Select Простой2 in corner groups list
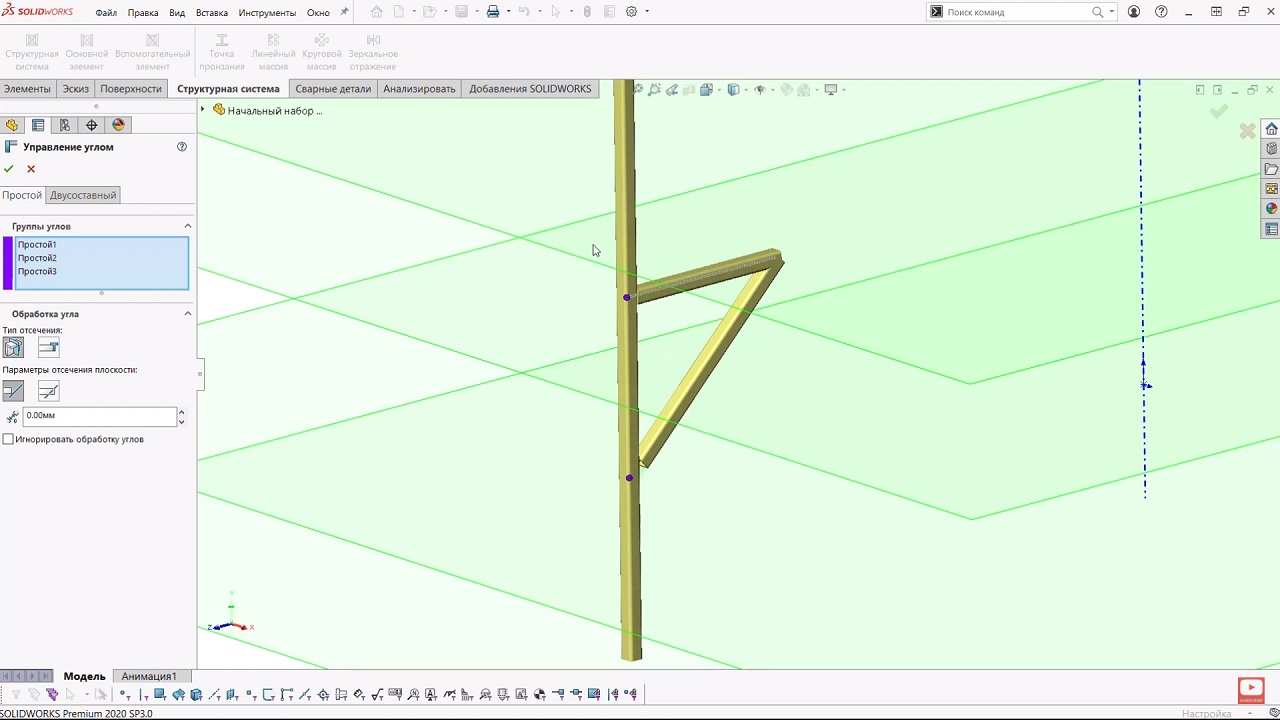Screen dimensions: 1280x720 [x=37, y=258]
